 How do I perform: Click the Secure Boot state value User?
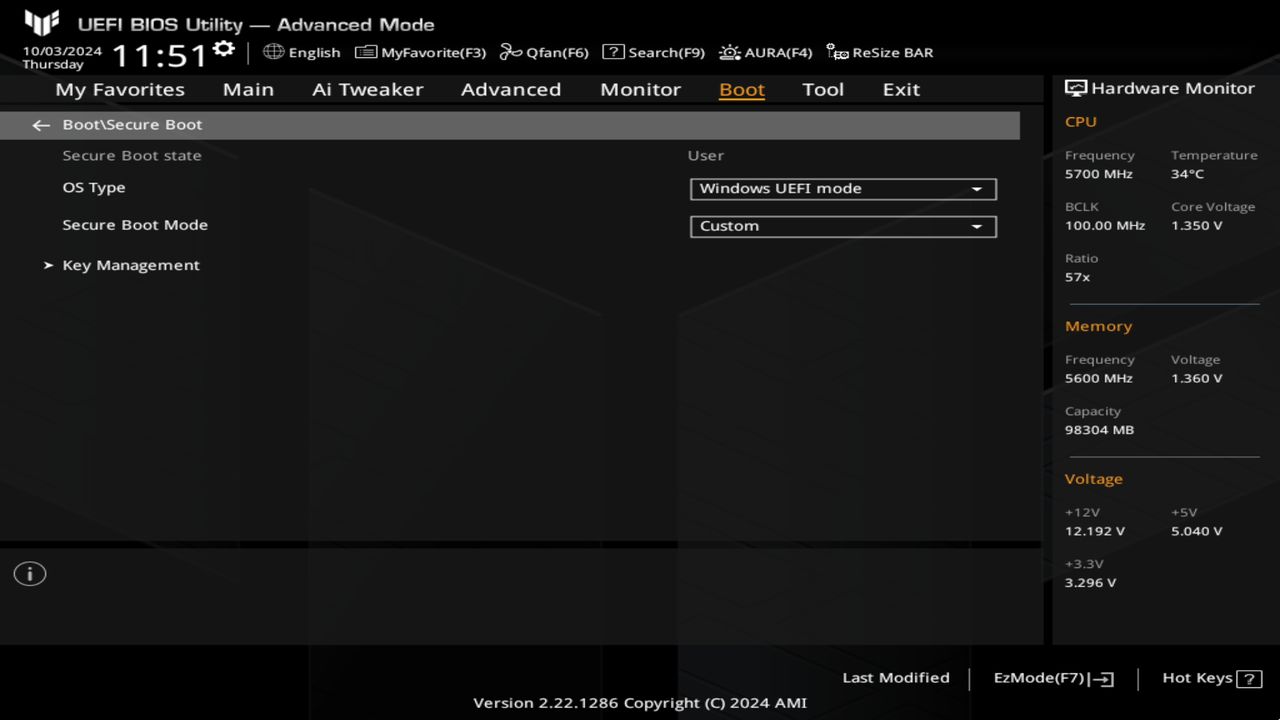tap(706, 156)
